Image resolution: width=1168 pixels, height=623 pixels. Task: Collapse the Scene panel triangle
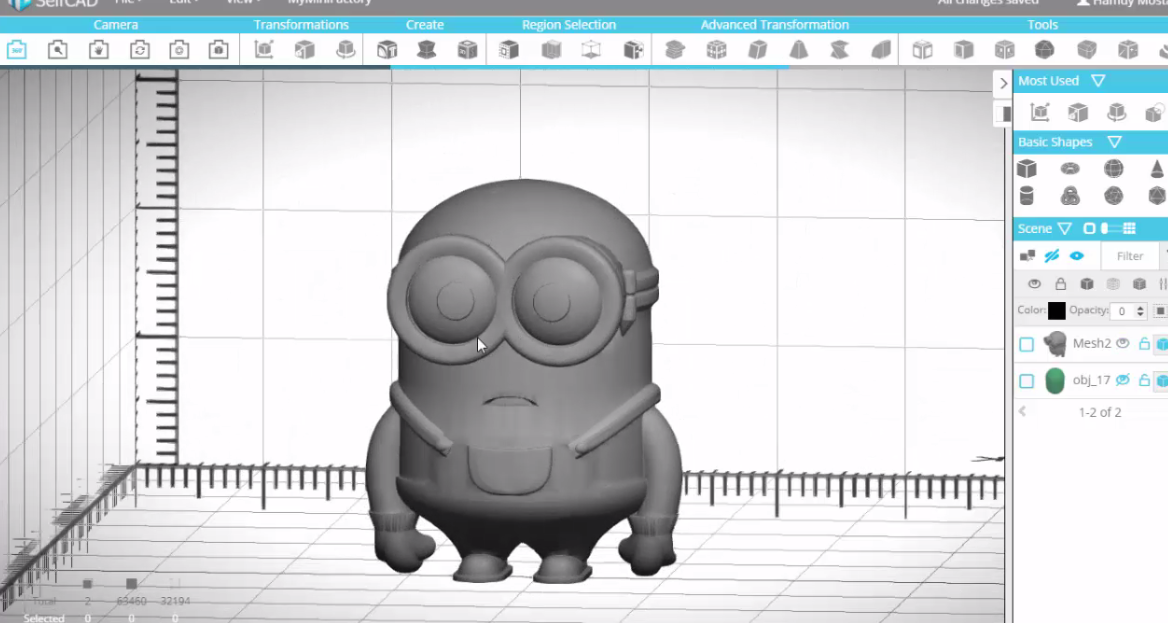coord(1064,228)
